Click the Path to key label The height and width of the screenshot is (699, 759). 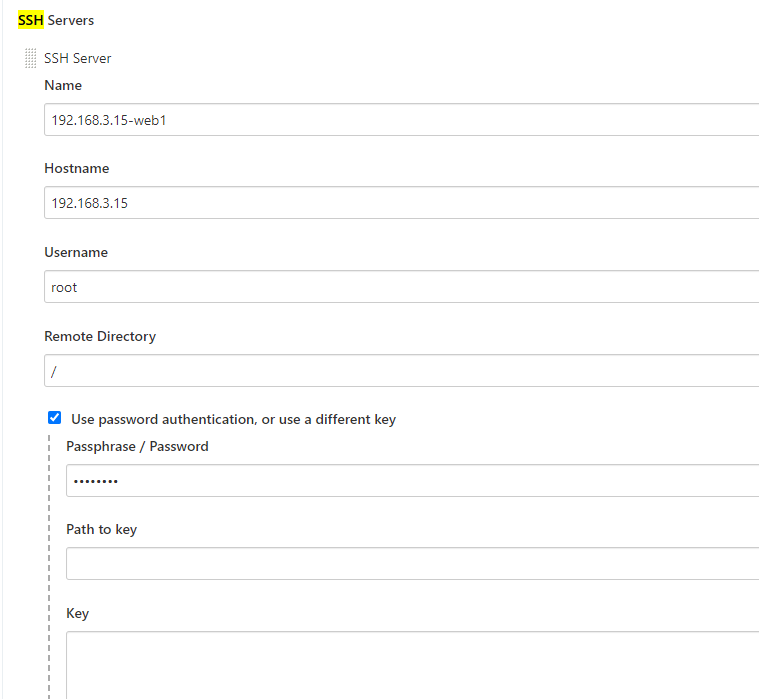click(101, 530)
